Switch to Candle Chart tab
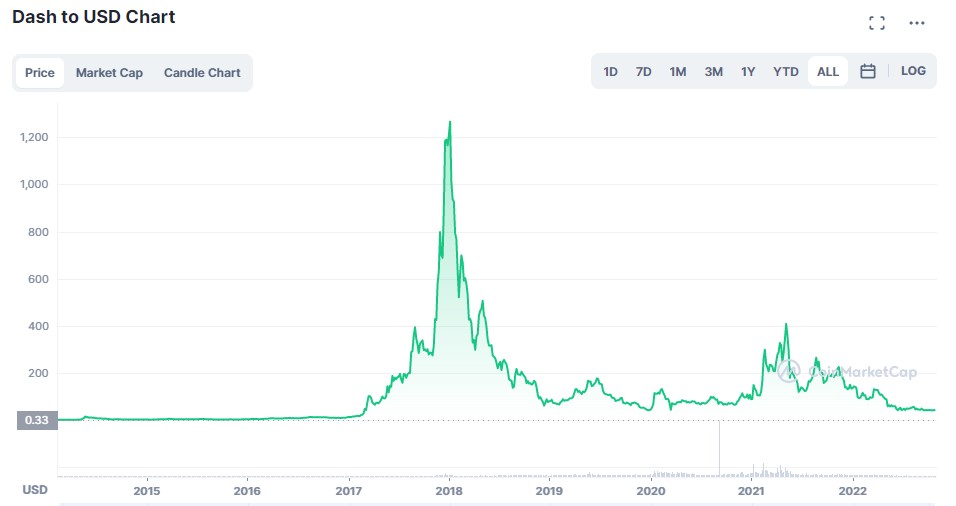The image size is (956, 506). point(202,73)
